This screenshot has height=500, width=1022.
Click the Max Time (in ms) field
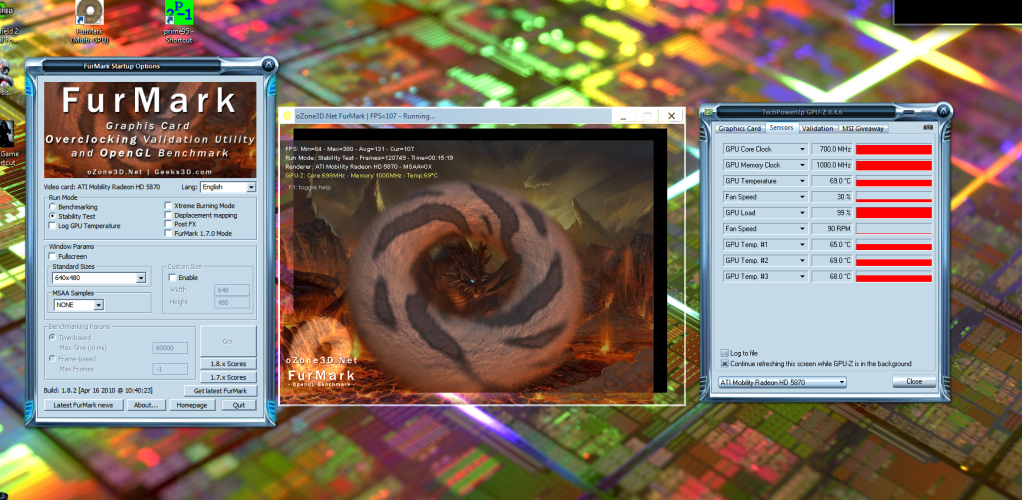[x=169, y=348]
